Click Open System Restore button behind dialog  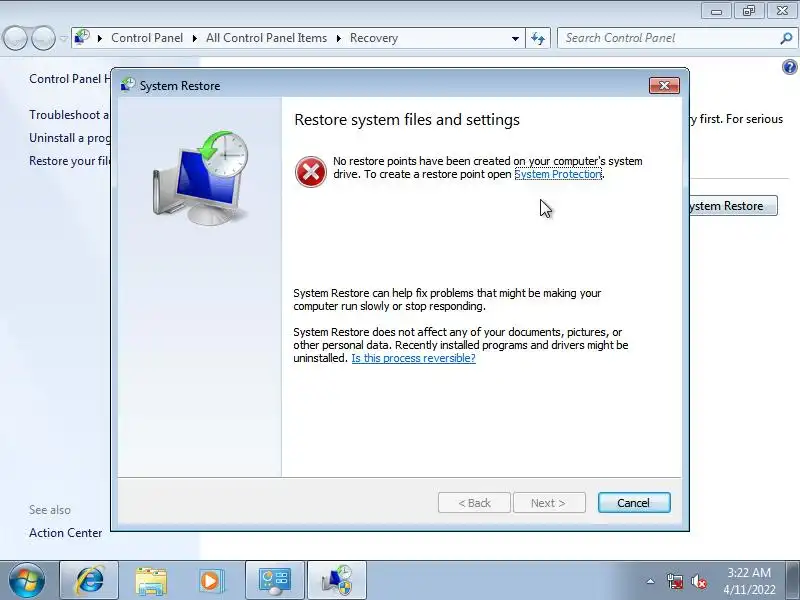[x=733, y=206]
